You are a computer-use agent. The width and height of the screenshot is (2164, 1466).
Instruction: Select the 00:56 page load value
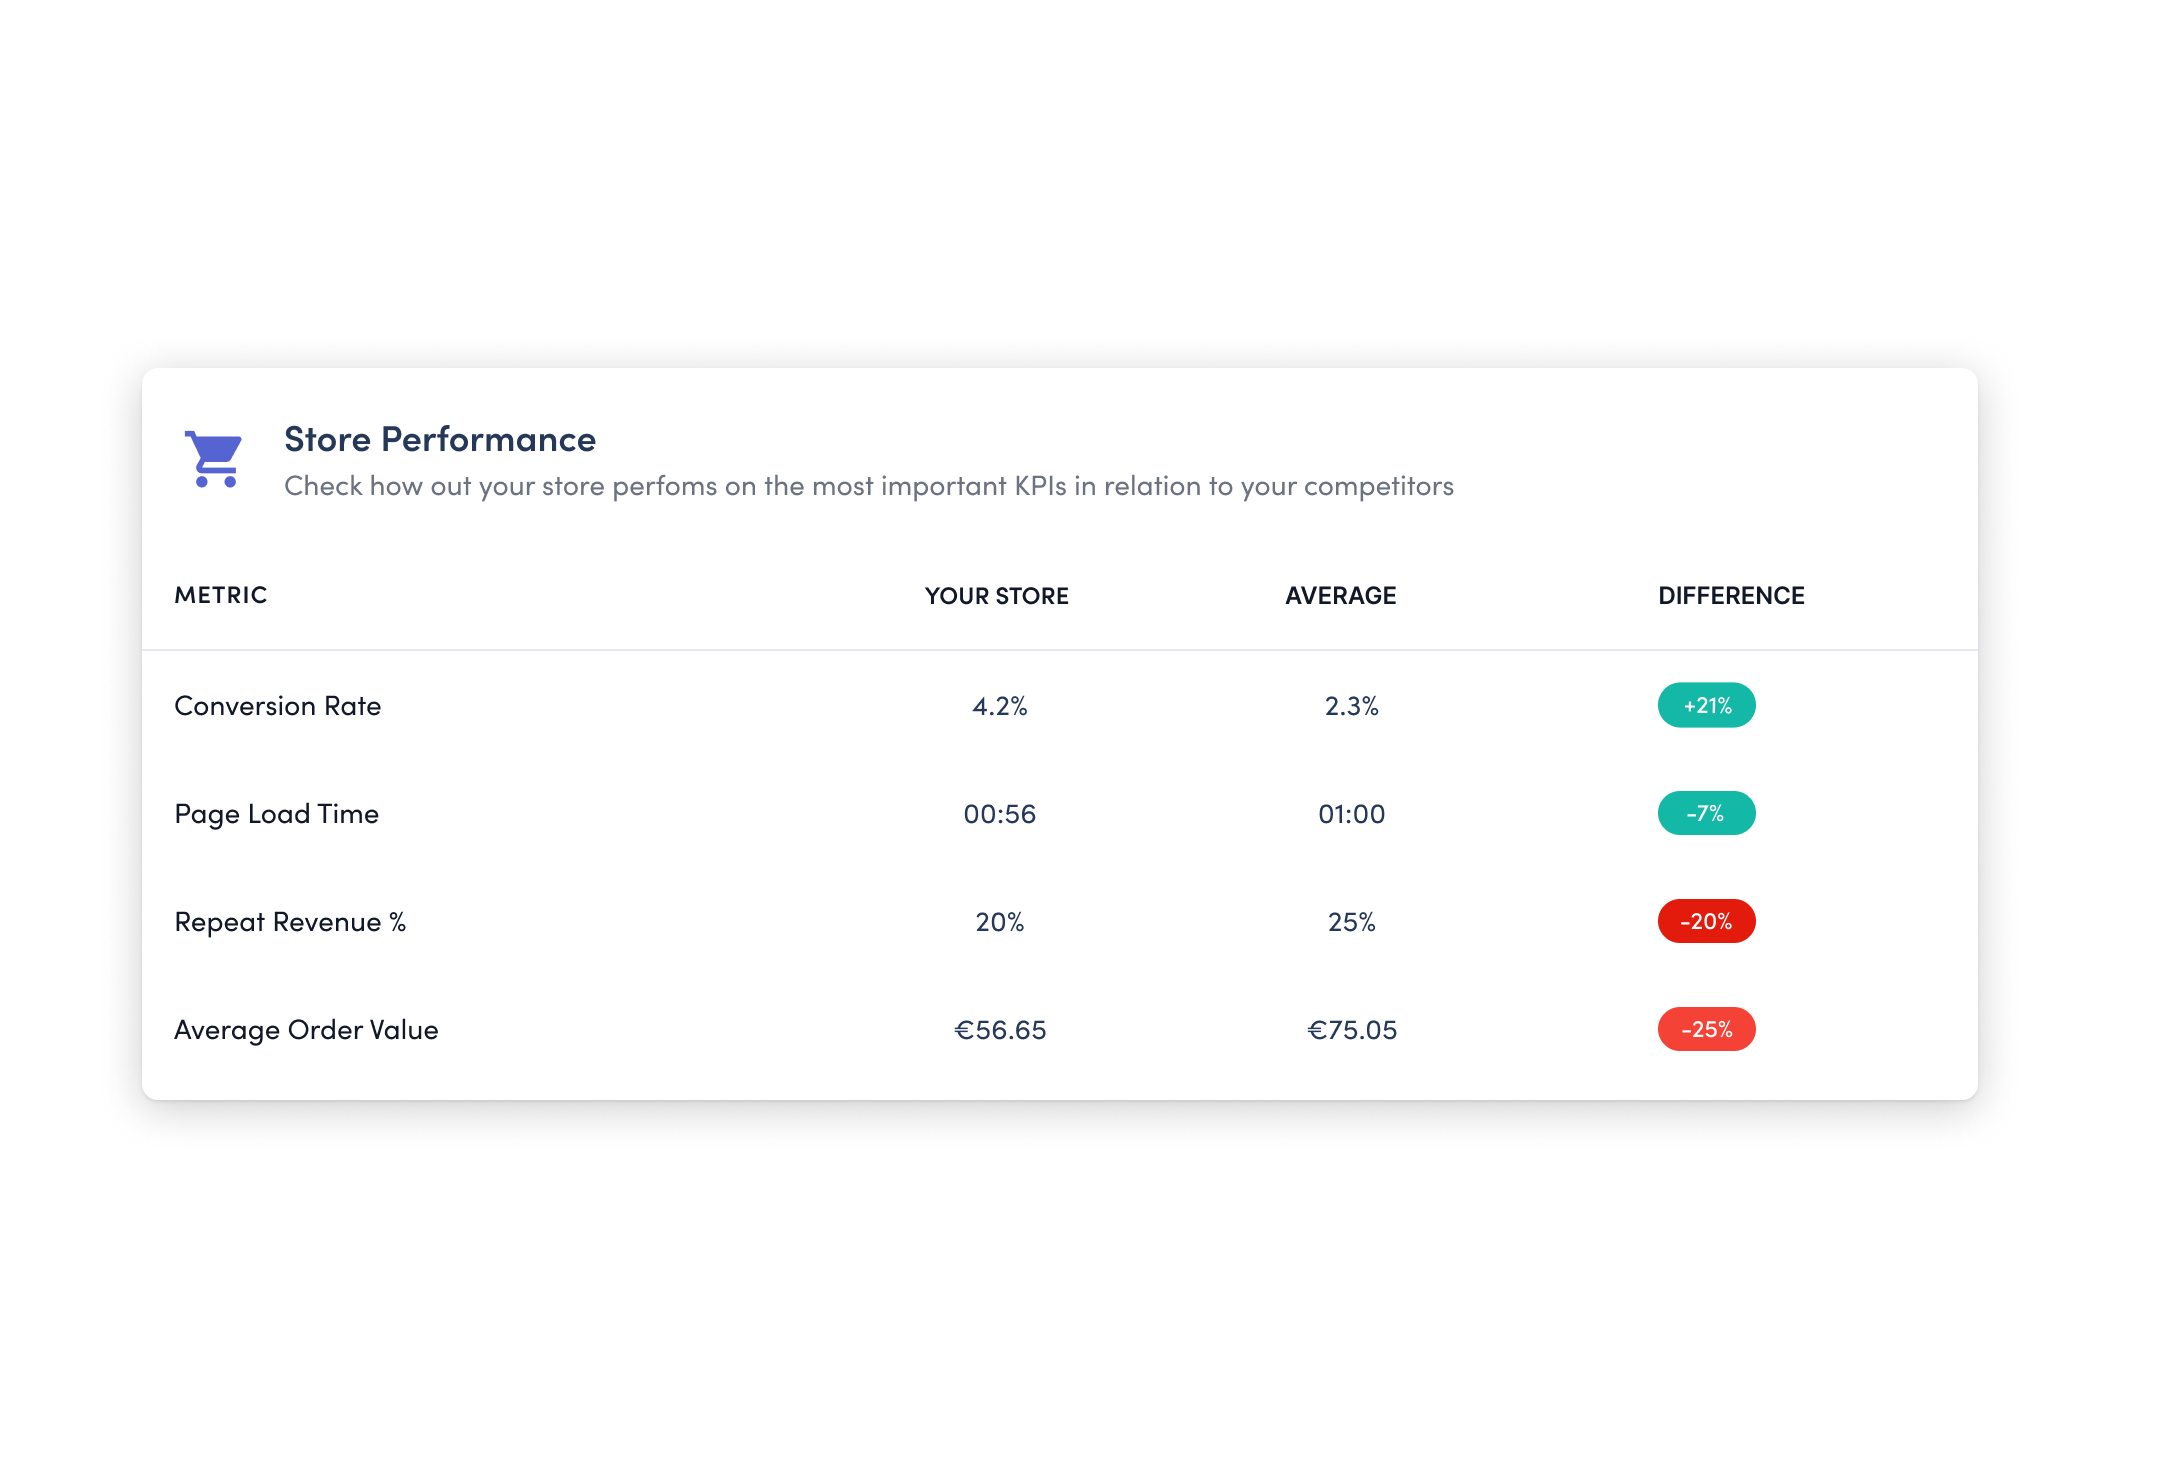click(x=1000, y=814)
